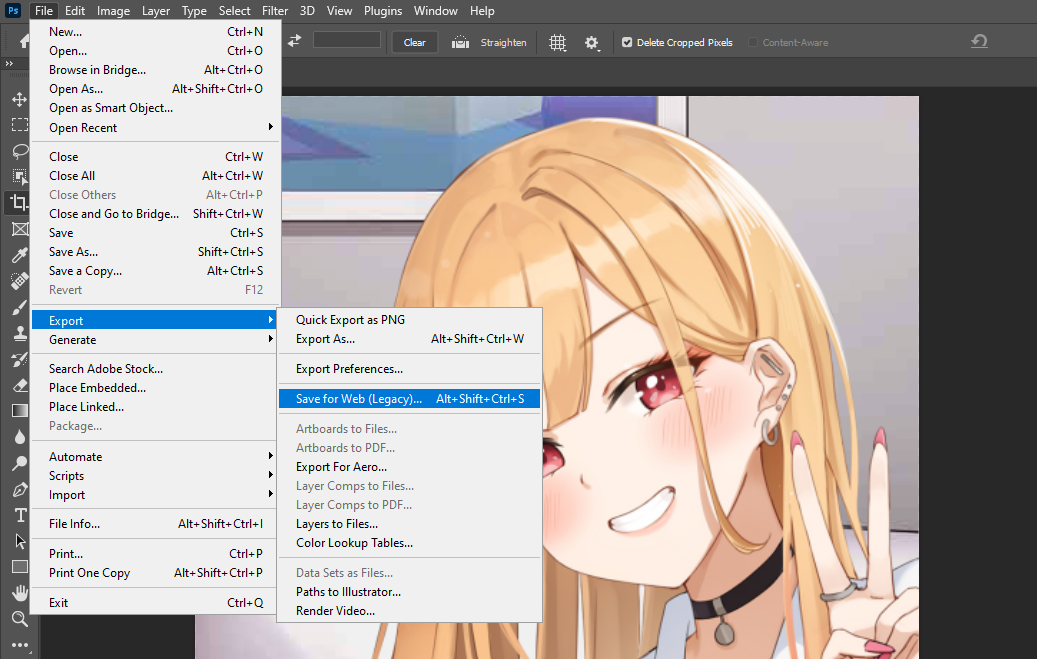1037x659 pixels.
Task: Select the History Brush tool
Action: (x=19, y=359)
